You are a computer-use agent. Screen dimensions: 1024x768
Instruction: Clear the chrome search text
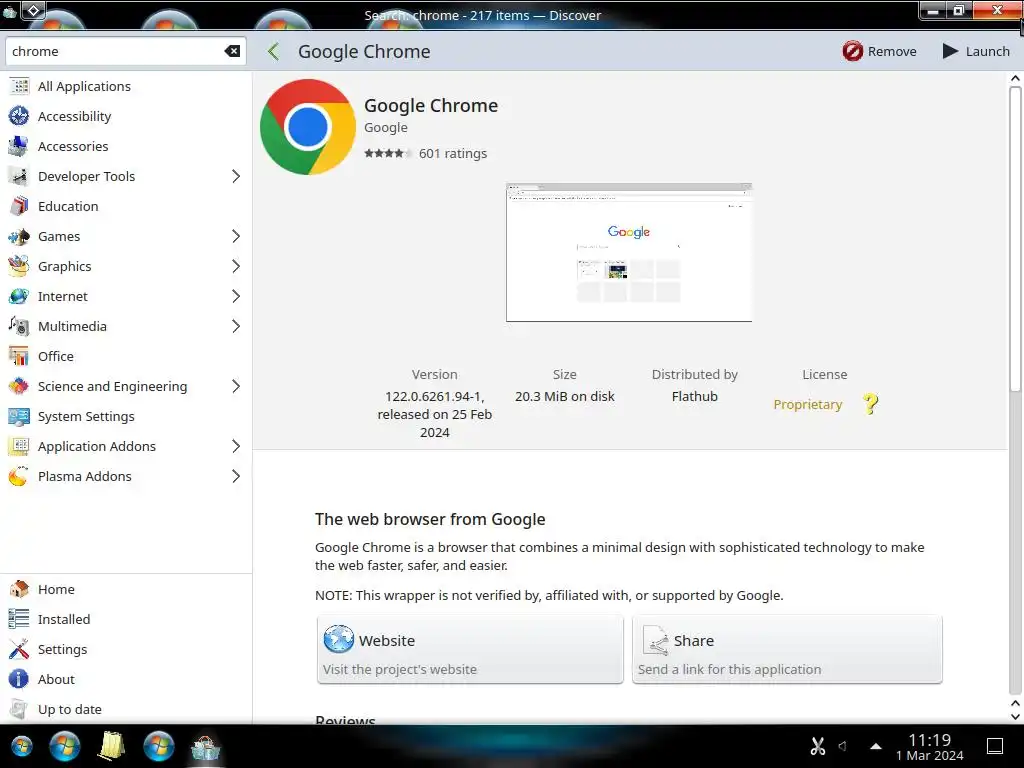232,51
